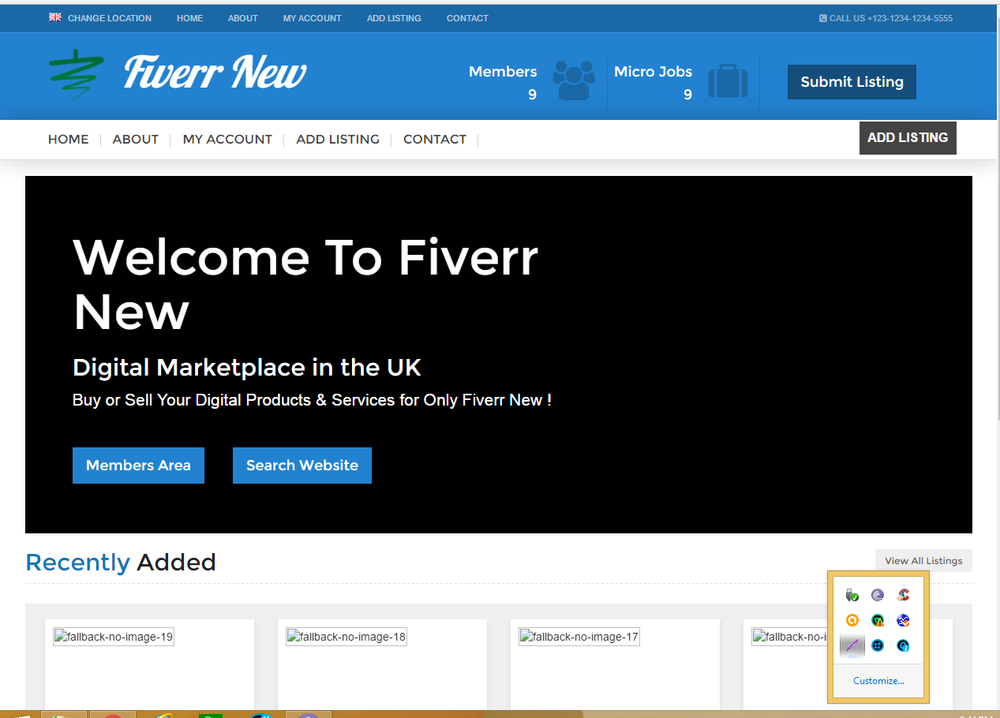Click Change Location in the top bar
This screenshot has height=718, width=1000.
pyautogui.click(x=110, y=18)
